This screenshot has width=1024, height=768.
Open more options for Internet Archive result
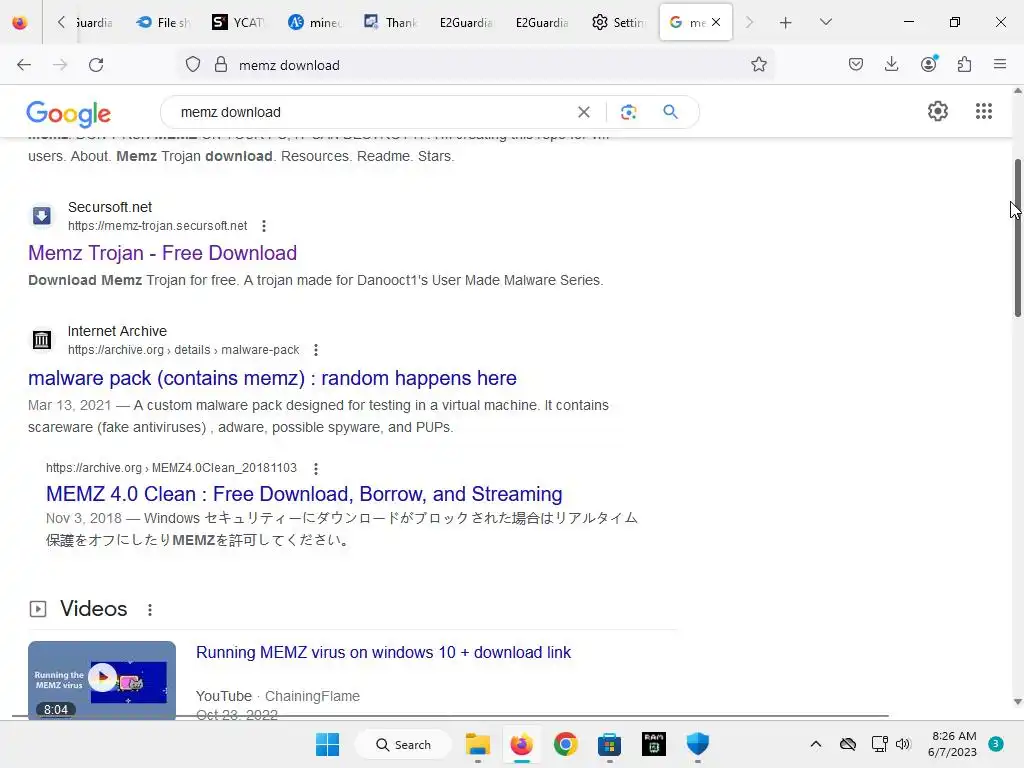316,350
